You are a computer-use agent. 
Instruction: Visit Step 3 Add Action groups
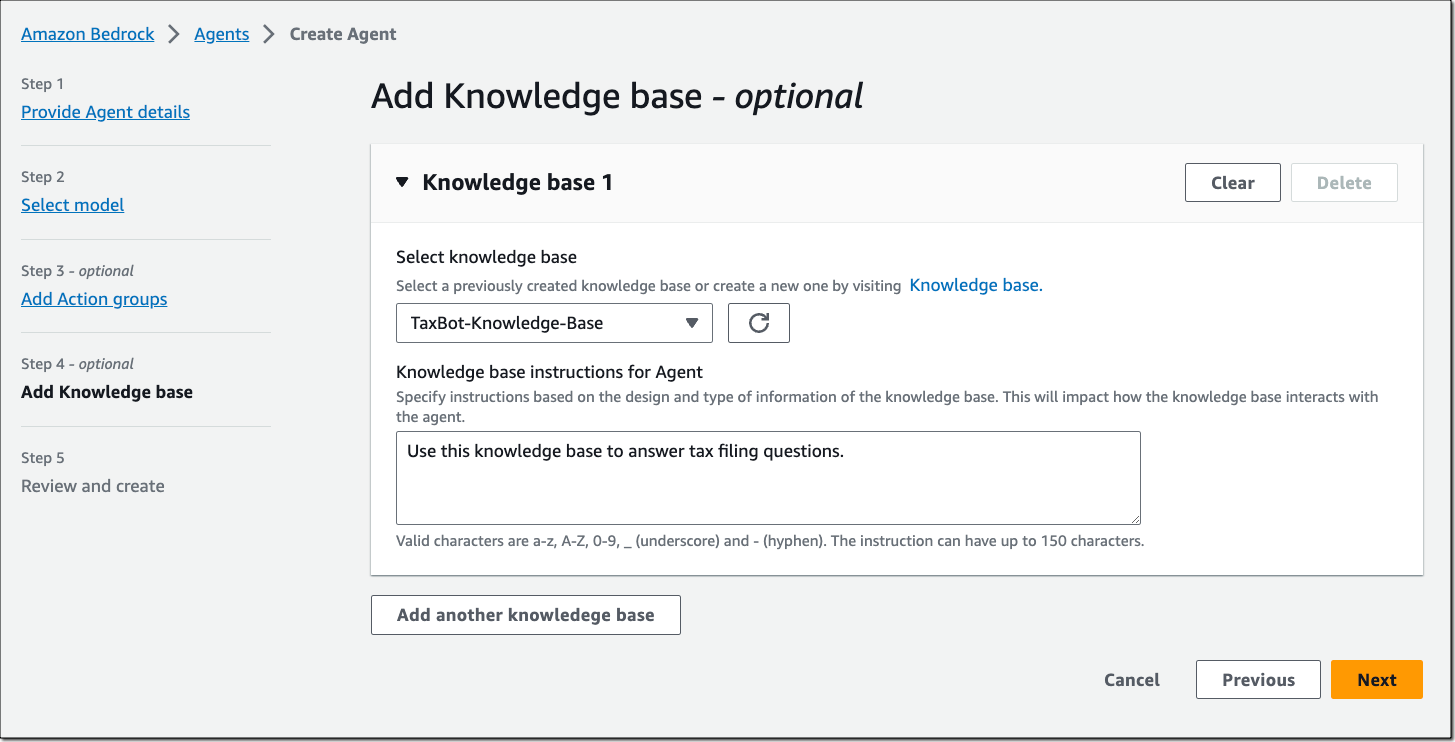(94, 298)
